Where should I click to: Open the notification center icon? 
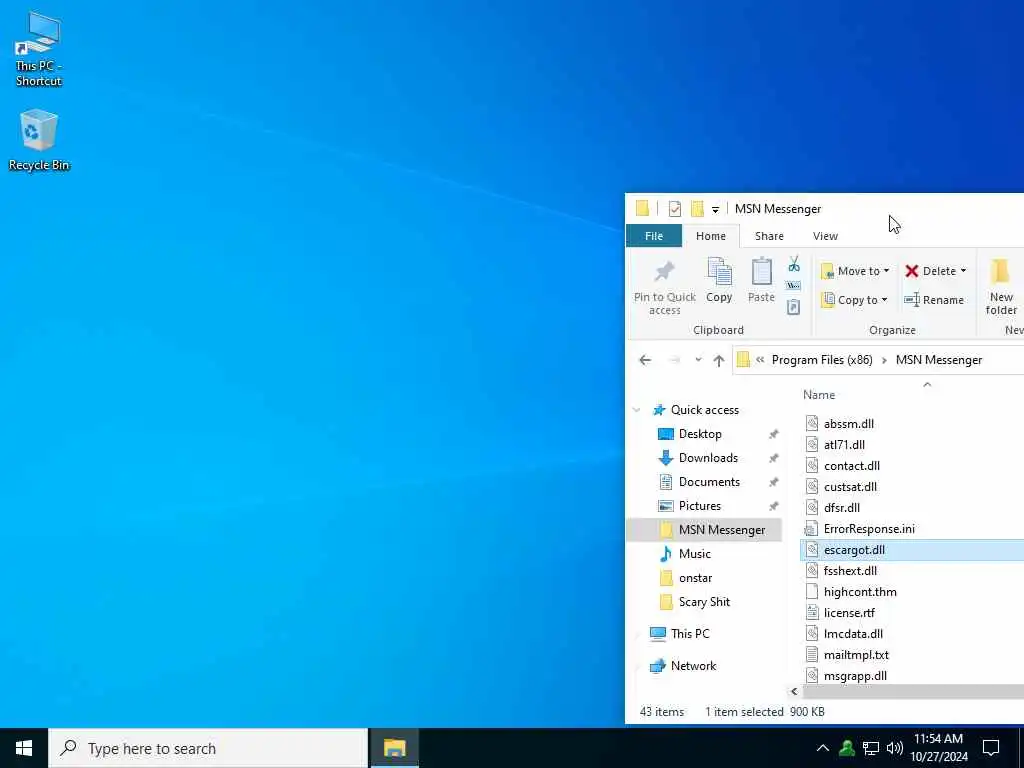click(991, 748)
